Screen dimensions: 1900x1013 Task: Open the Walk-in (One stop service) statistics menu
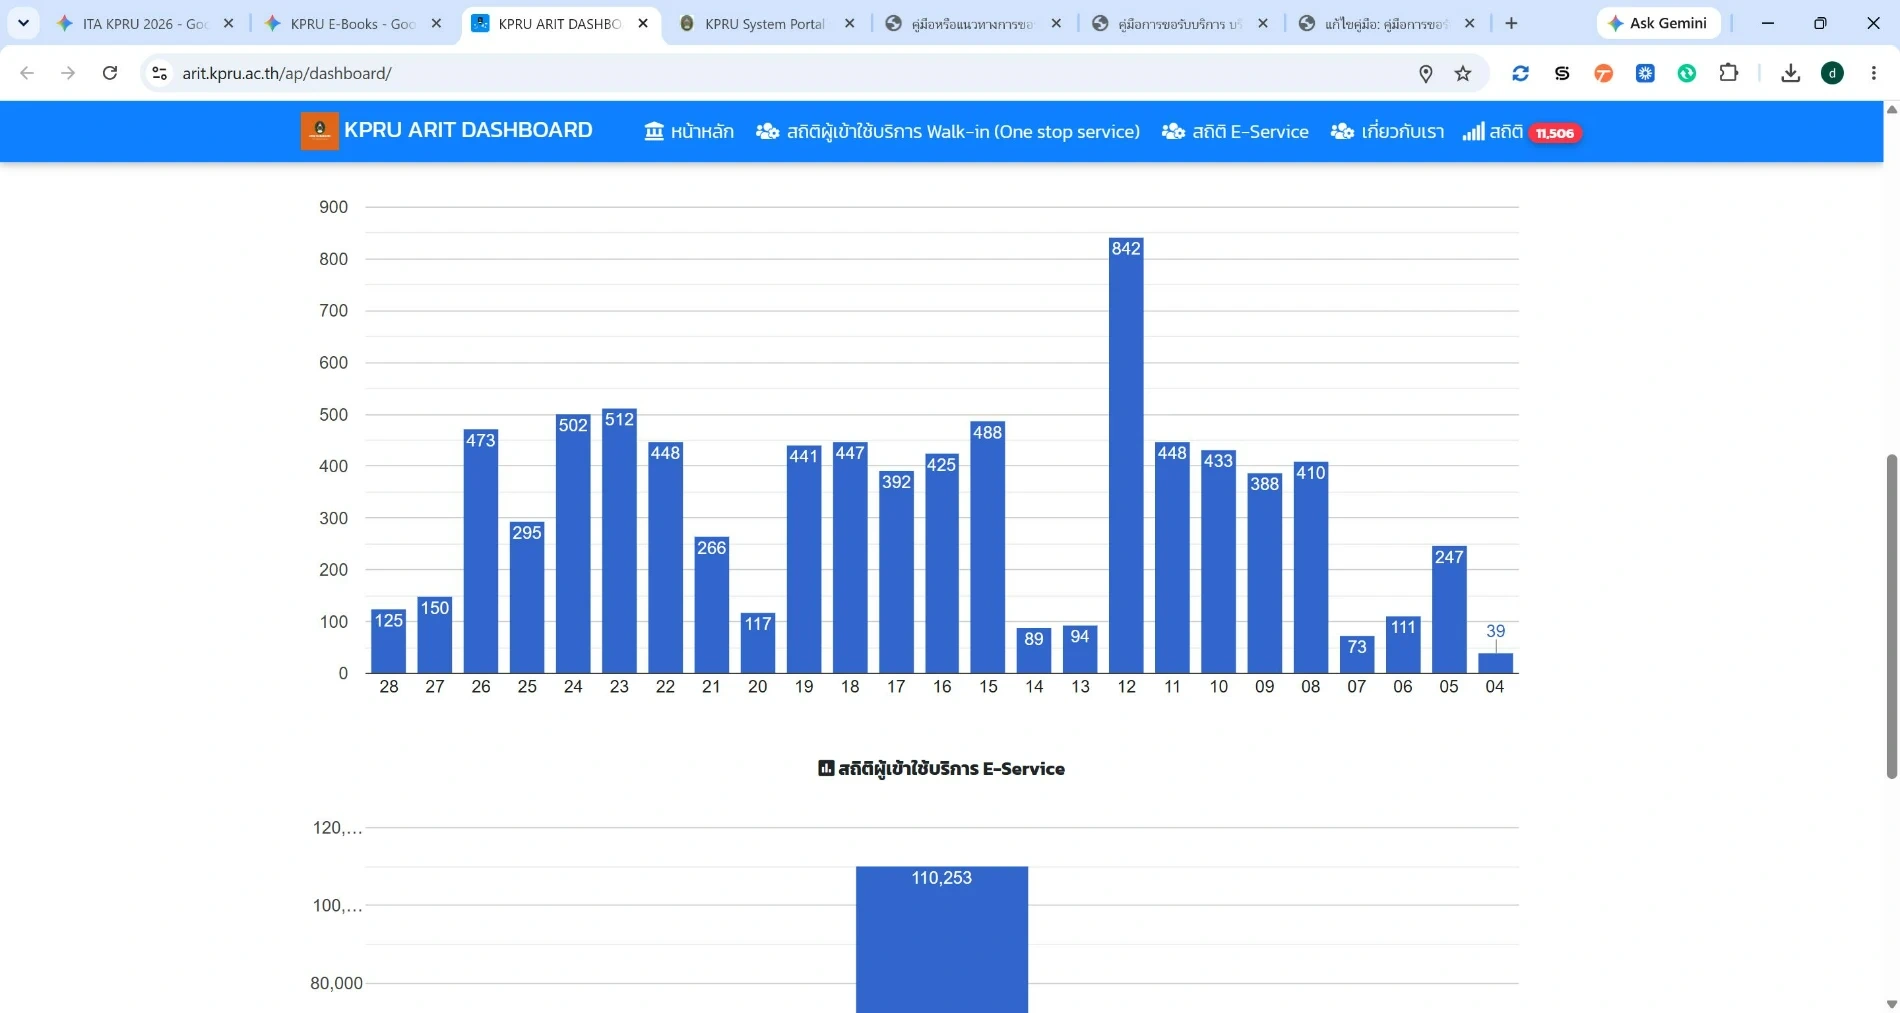click(947, 132)
